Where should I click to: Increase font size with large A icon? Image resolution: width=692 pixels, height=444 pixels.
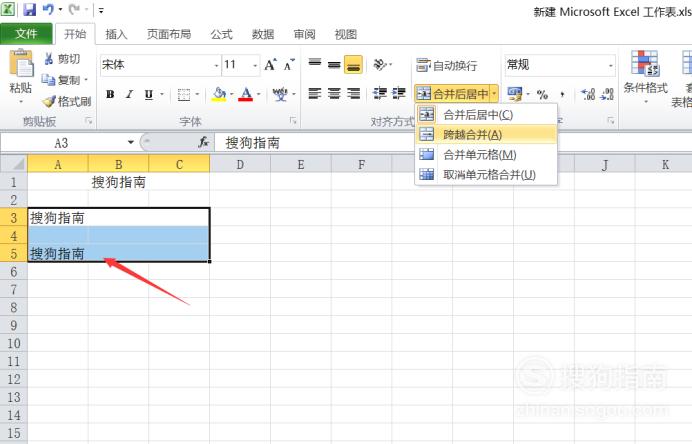pyautogui.click(x=270, y=65)
